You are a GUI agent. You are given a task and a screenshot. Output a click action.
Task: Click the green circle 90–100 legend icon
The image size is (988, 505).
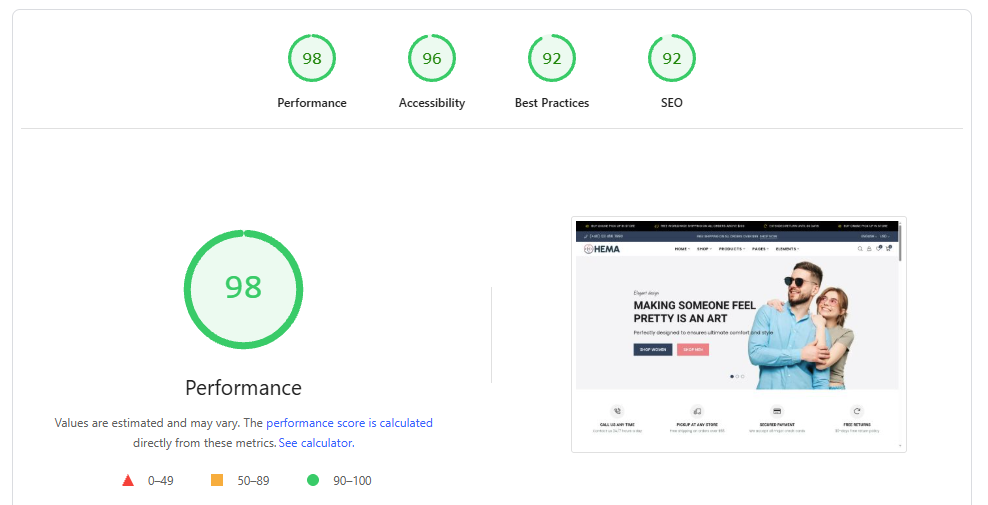(x=313, y=481)
